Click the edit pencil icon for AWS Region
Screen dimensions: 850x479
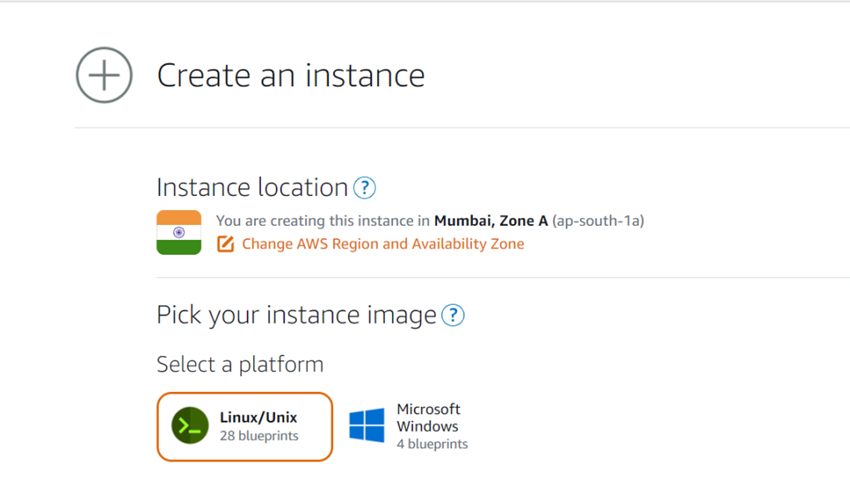226,244
